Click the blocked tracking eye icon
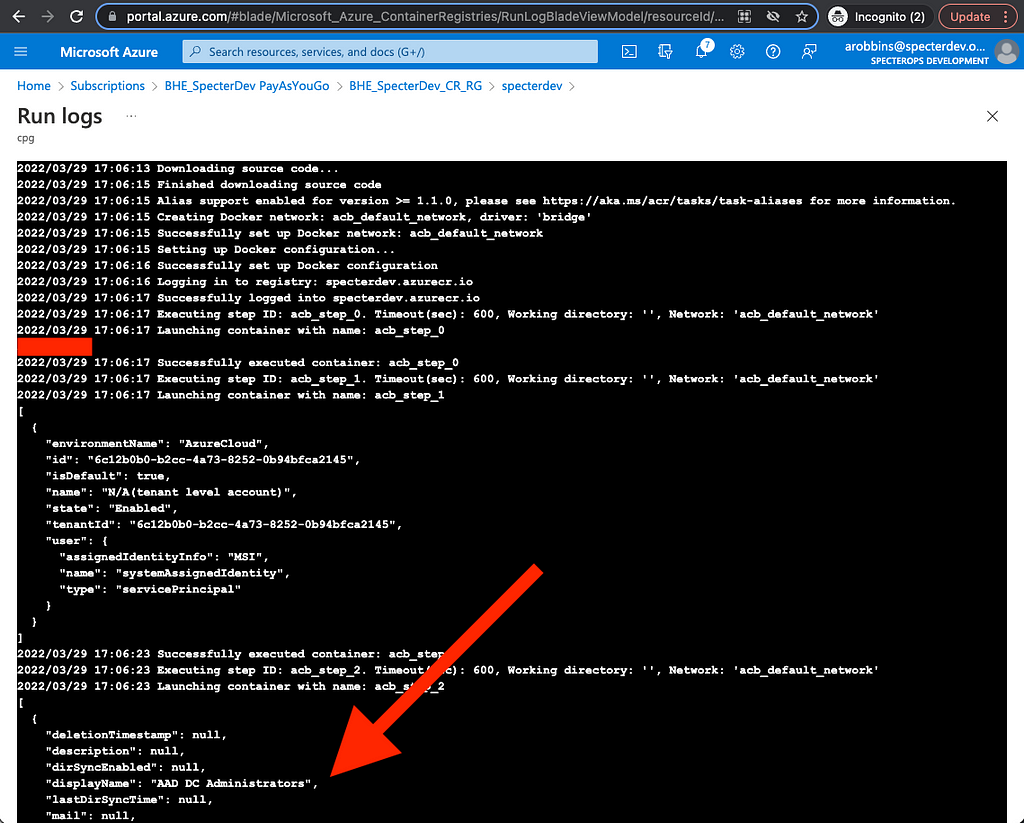The image size is (1024, 823). click(773, 17)
